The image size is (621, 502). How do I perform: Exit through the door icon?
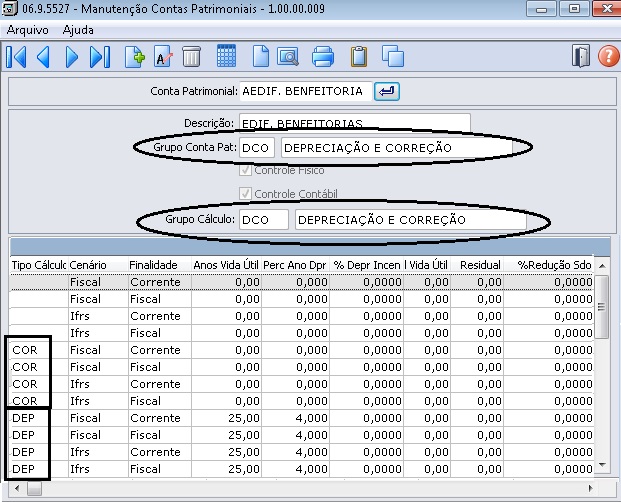[581, 56]
